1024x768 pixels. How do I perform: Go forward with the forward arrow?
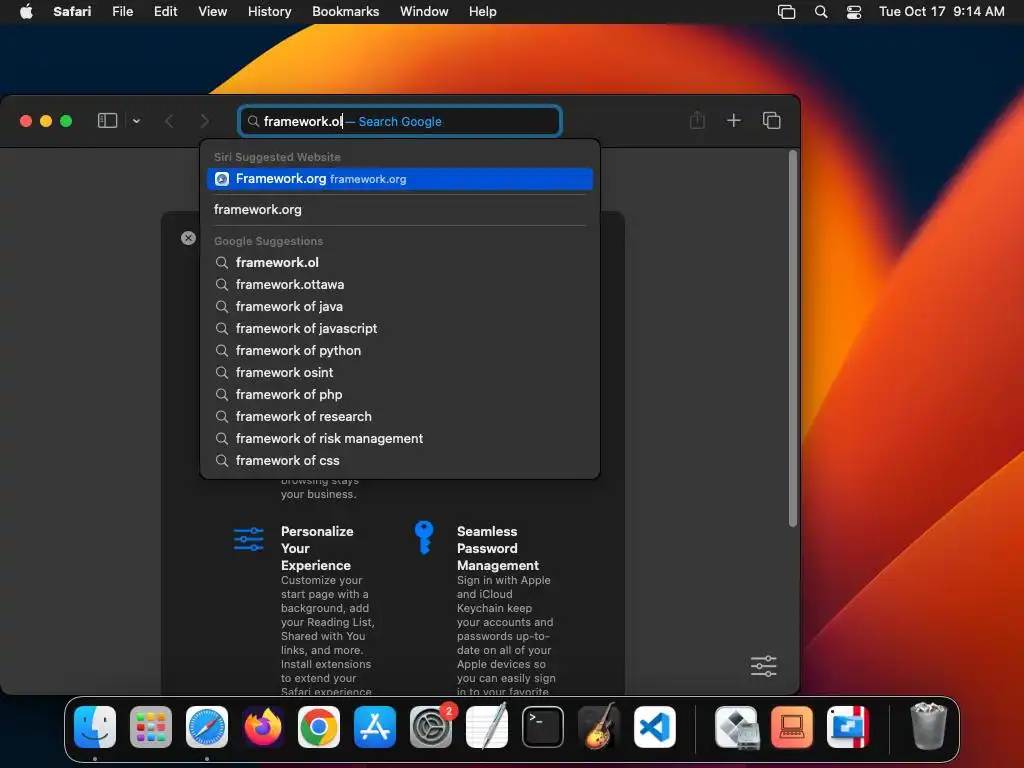[x=204, y=121]
